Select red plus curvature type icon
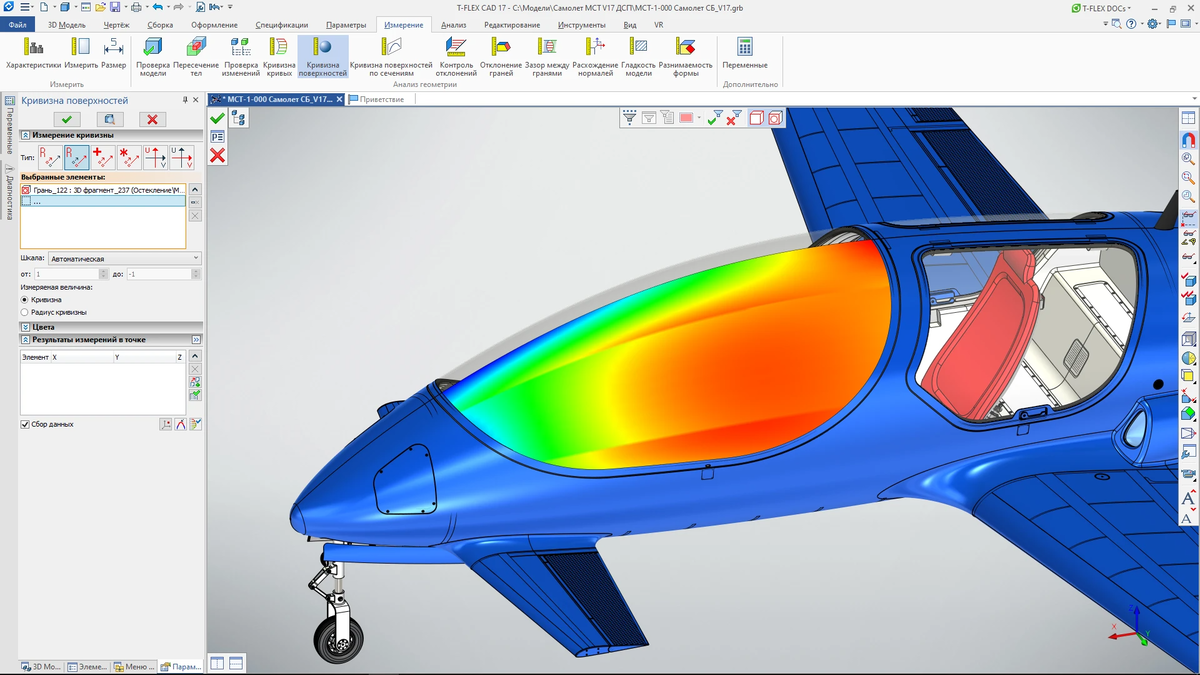This screenshot has height=675, width=1200. (x=103, y=157)
